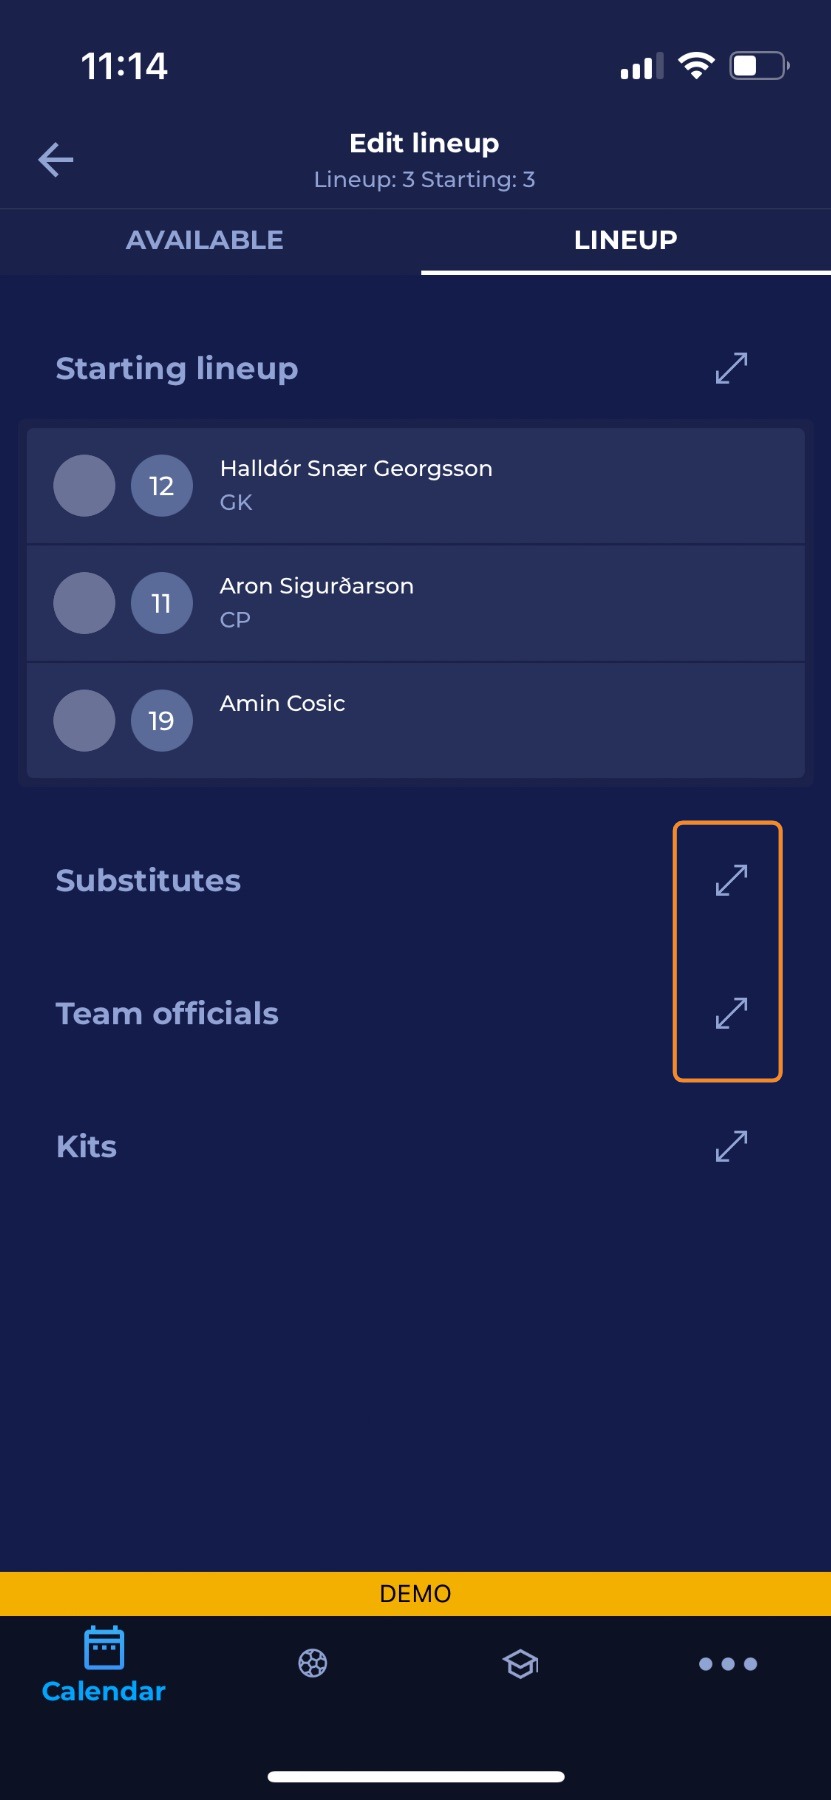Expand the Team officials section
This screenshot has width=831, height=1800.
pos(732,1013)
